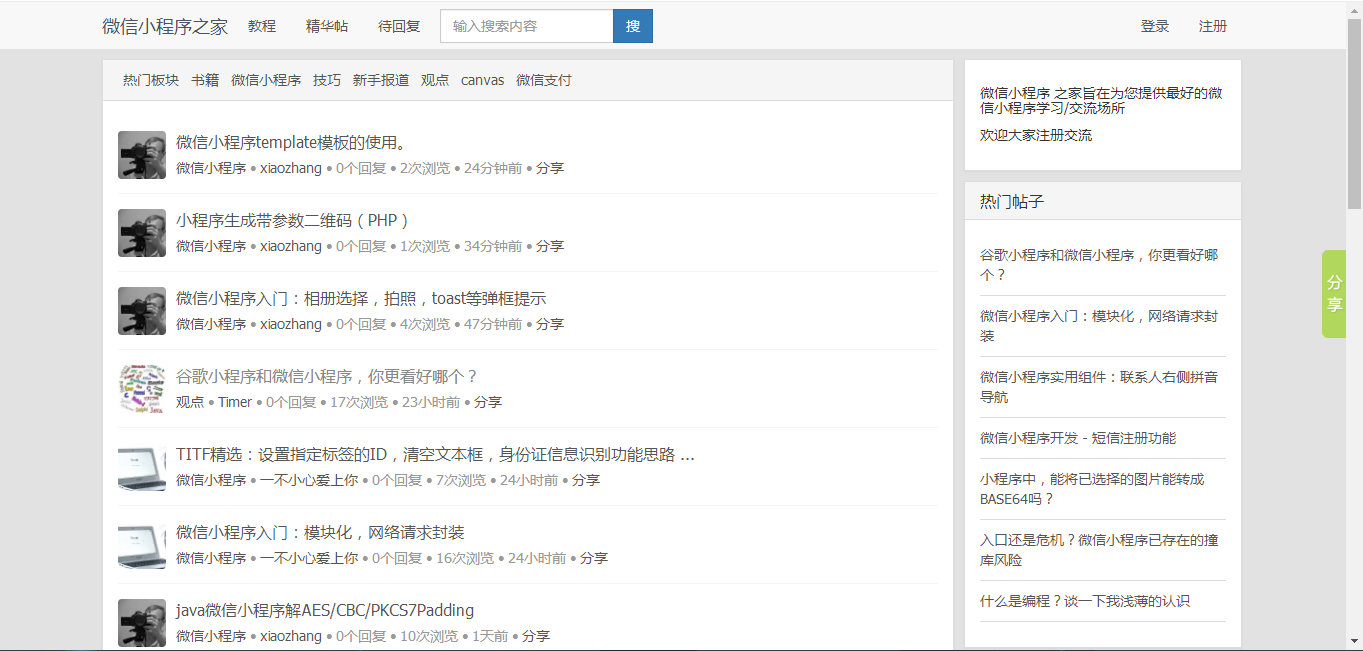Click 分享 on the template模板 post row
Screen dimensions: 1363x651
550,168
